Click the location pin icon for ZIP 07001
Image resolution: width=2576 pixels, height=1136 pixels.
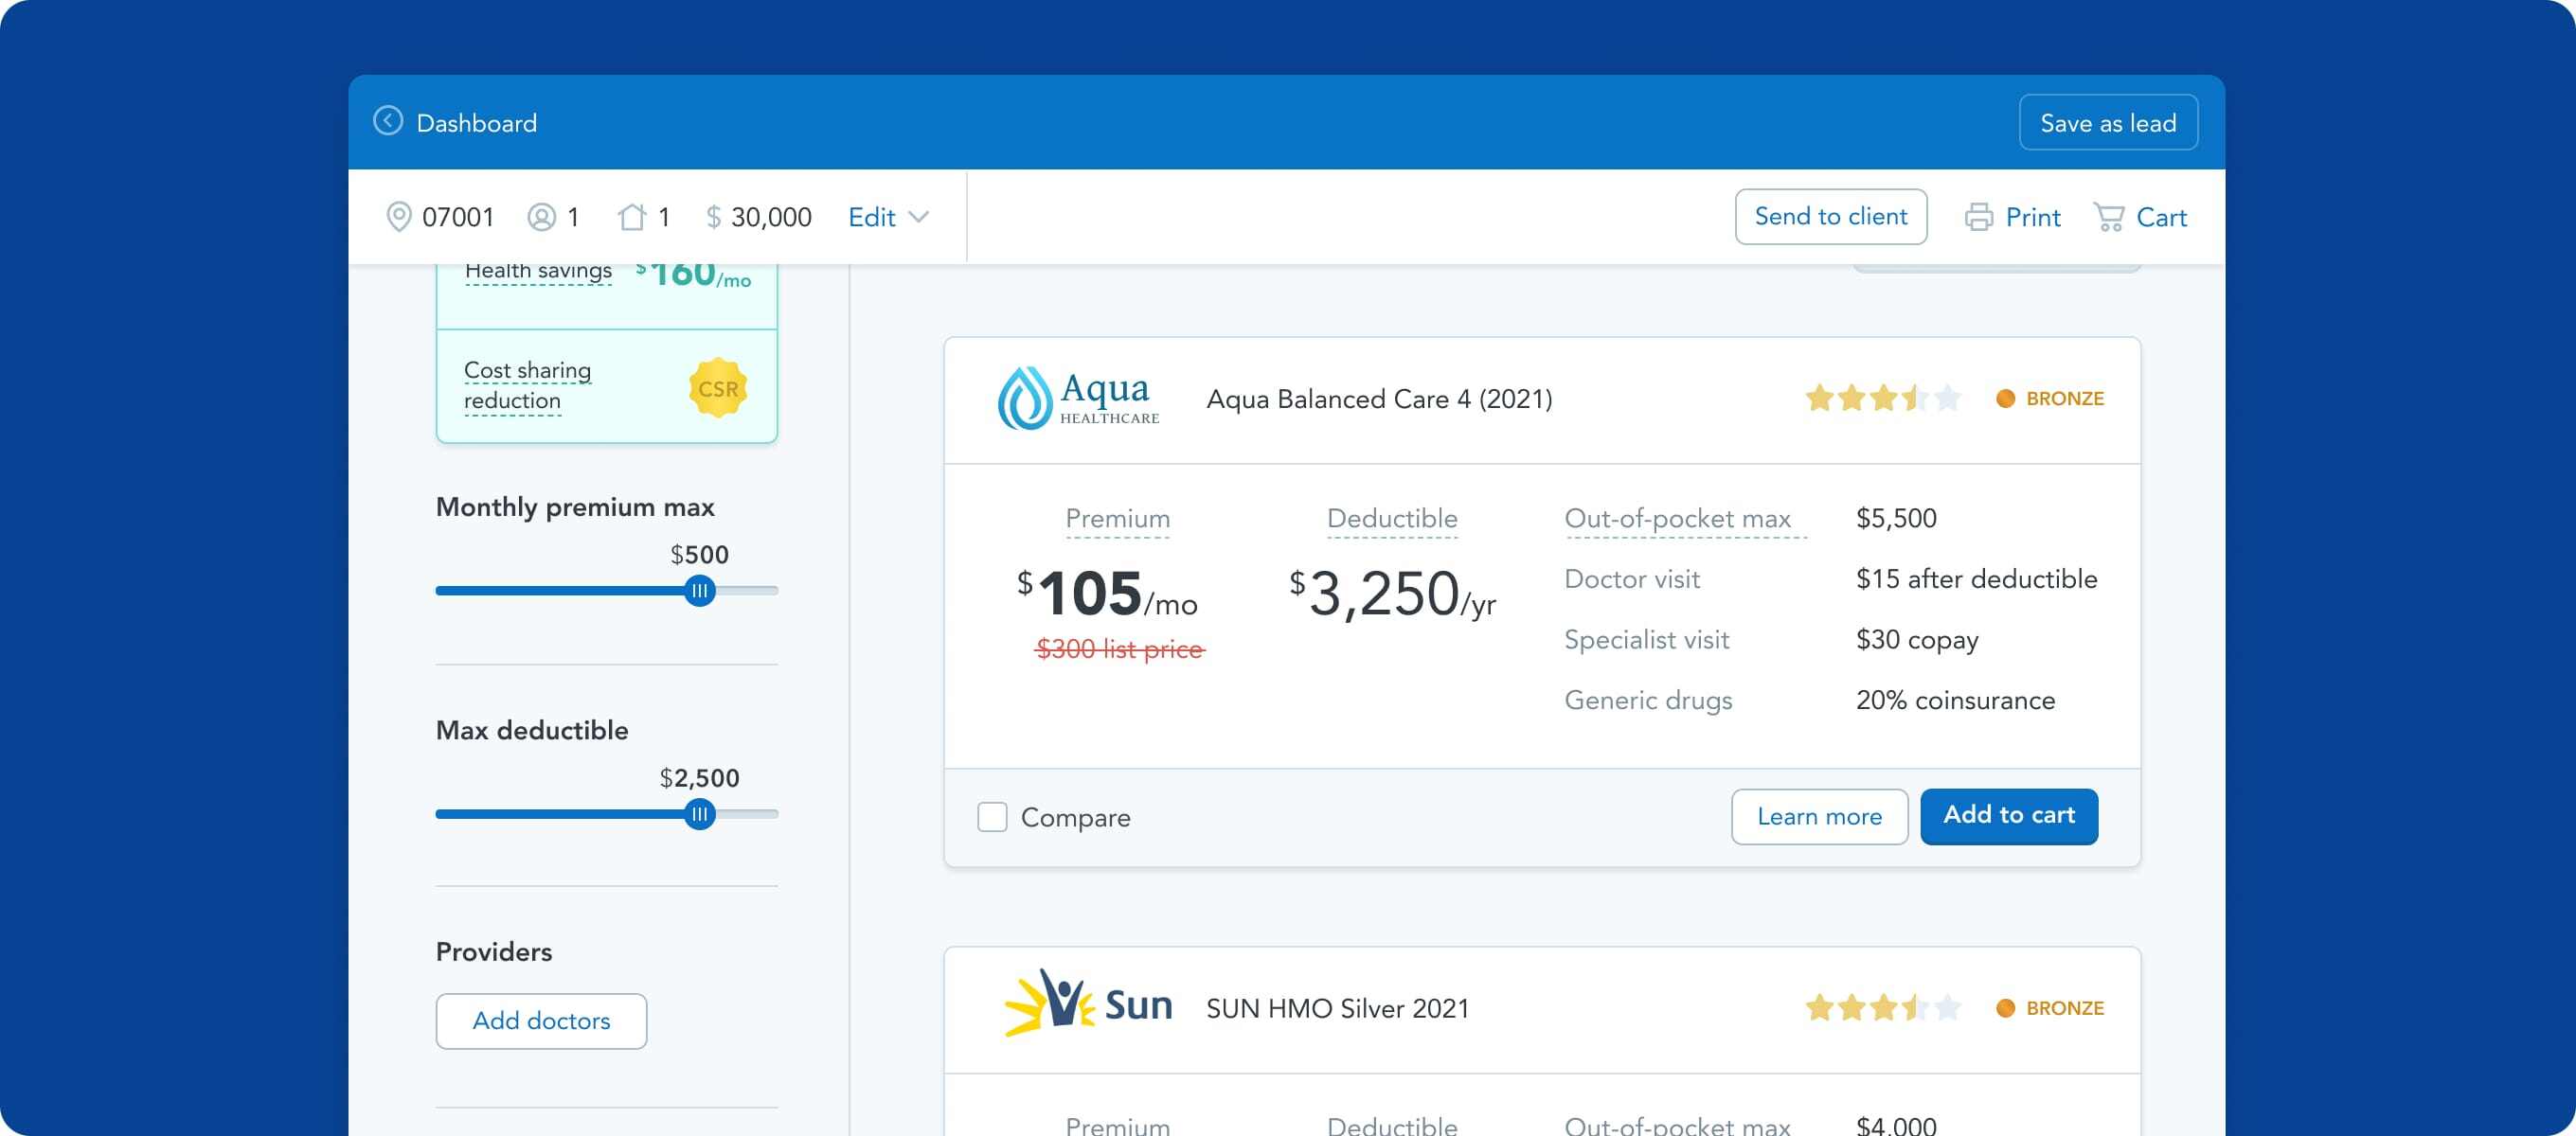[399, 216]
